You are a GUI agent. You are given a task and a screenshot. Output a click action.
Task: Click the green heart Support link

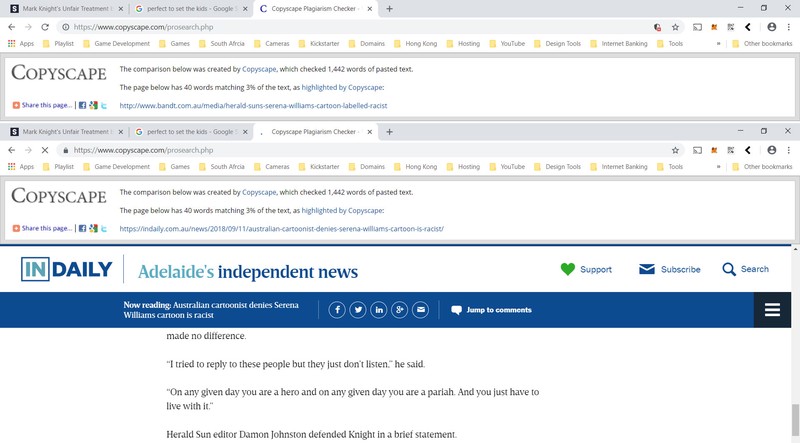pos(586,269)
